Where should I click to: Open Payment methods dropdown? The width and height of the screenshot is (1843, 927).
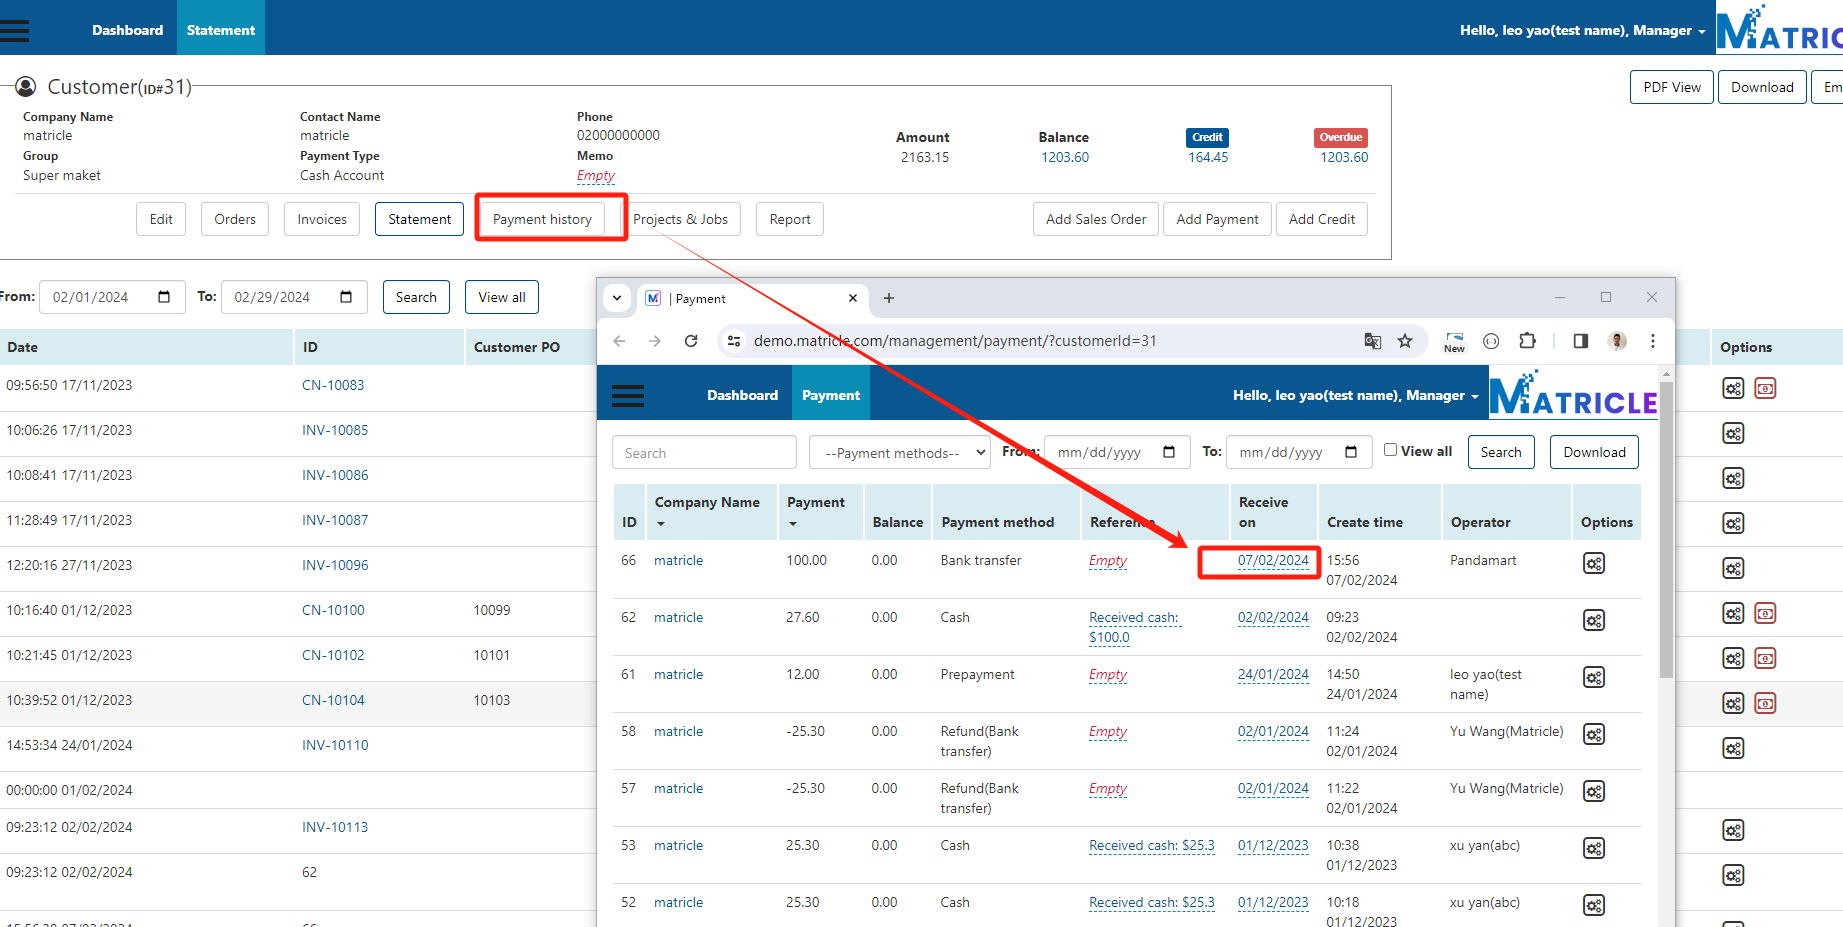tap(900, 453)
